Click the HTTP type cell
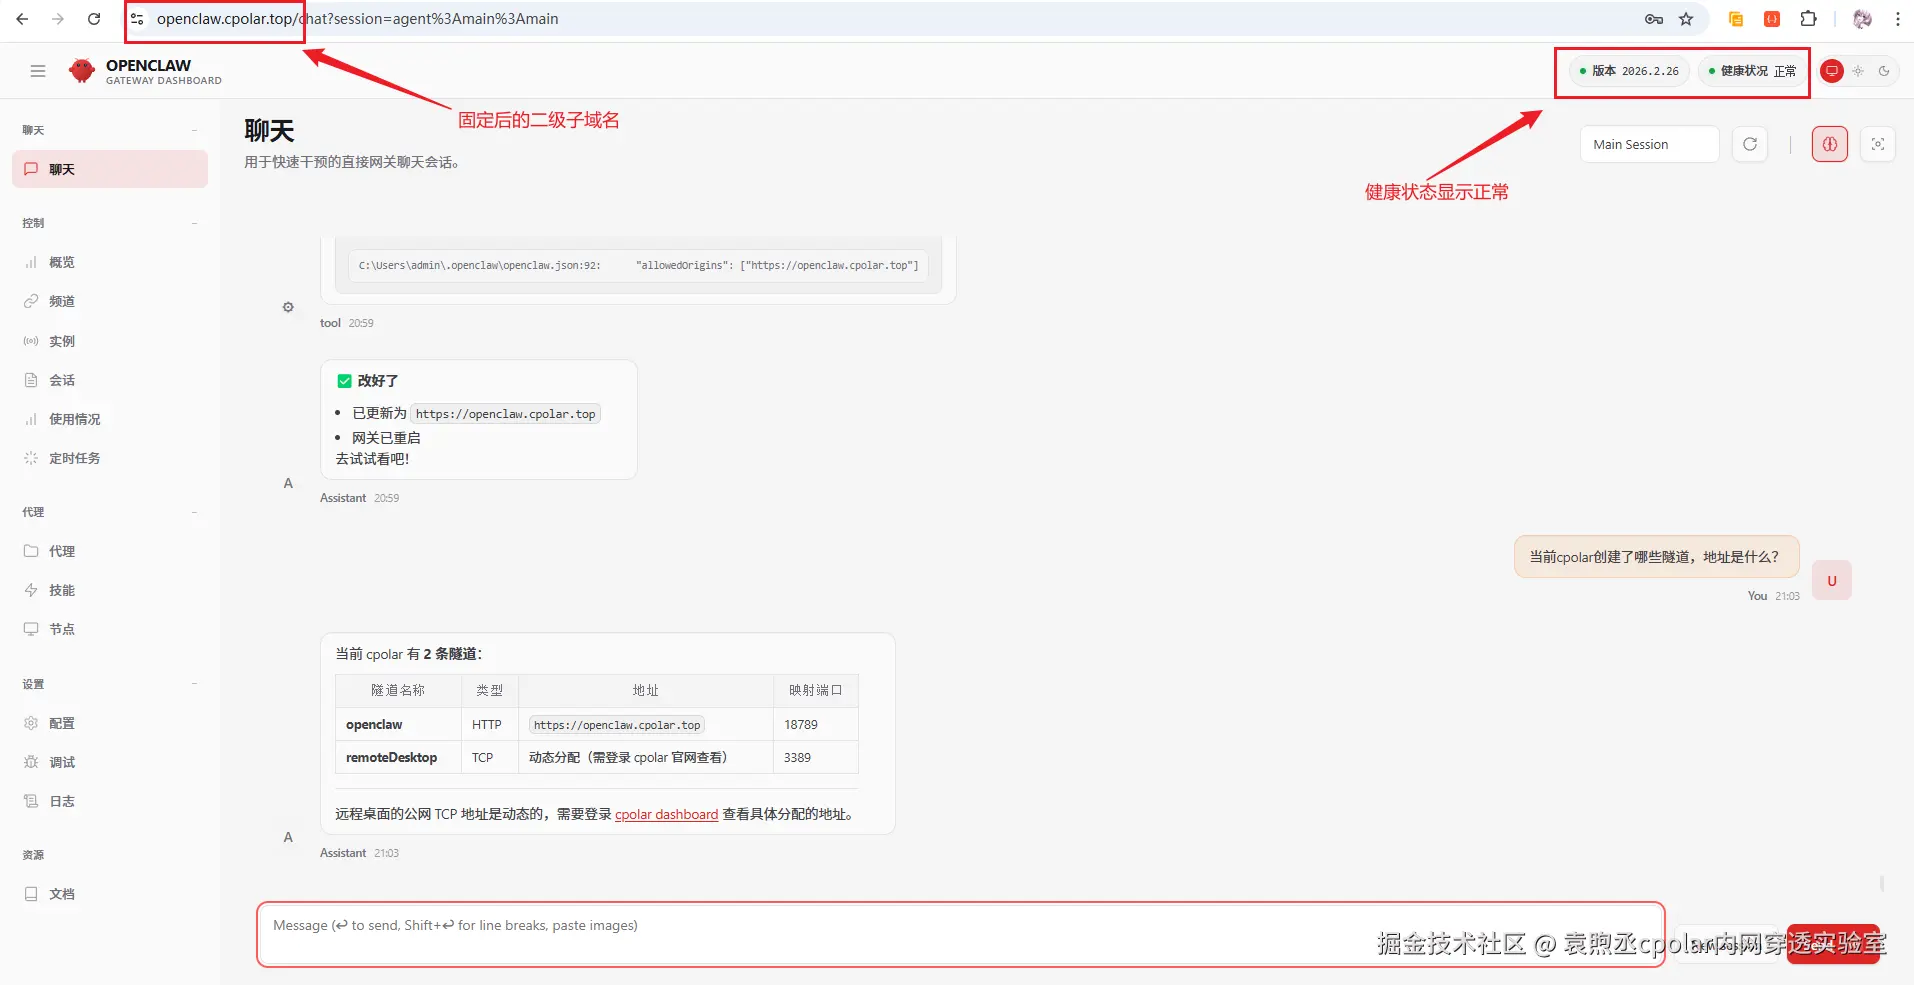Viewport: 1914px width, 985px height. (x=489, y=724)
